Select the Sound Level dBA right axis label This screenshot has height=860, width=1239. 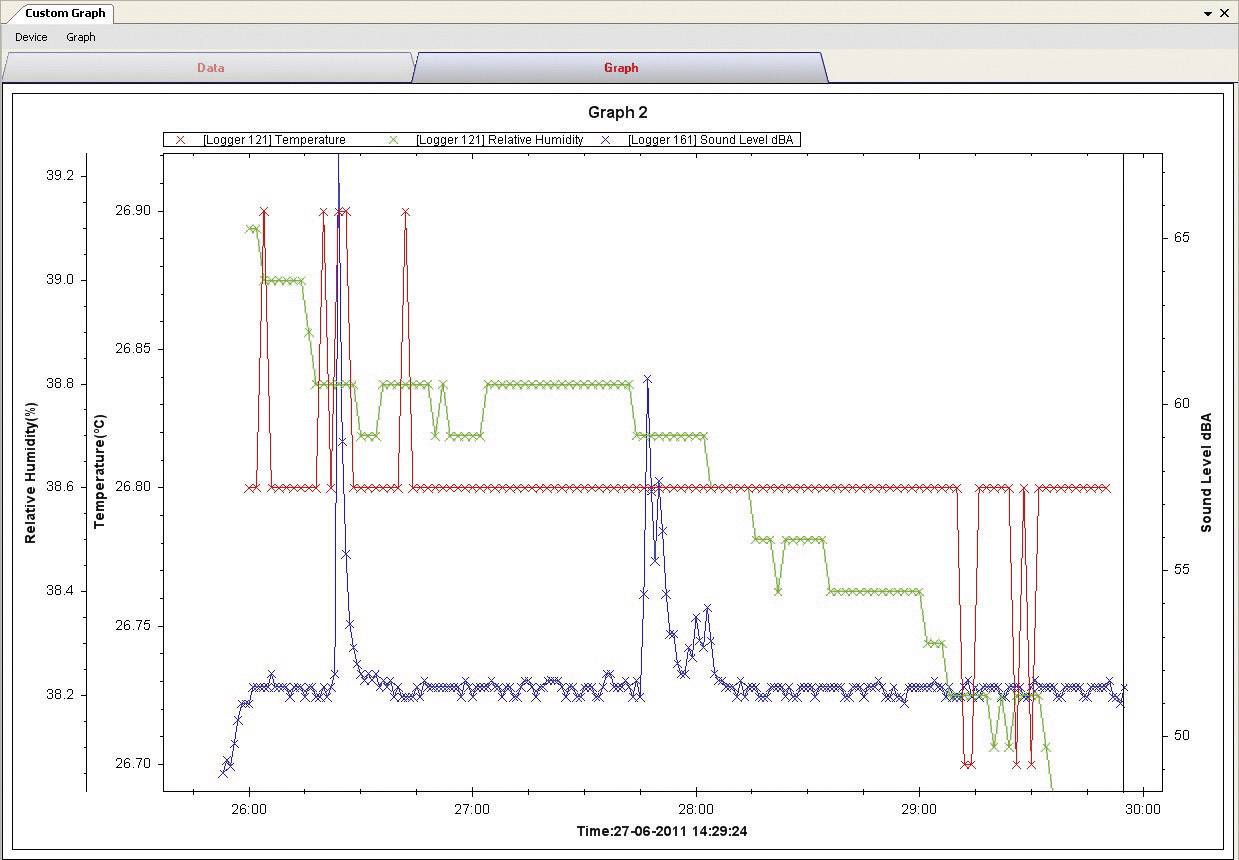[1205, 470]
